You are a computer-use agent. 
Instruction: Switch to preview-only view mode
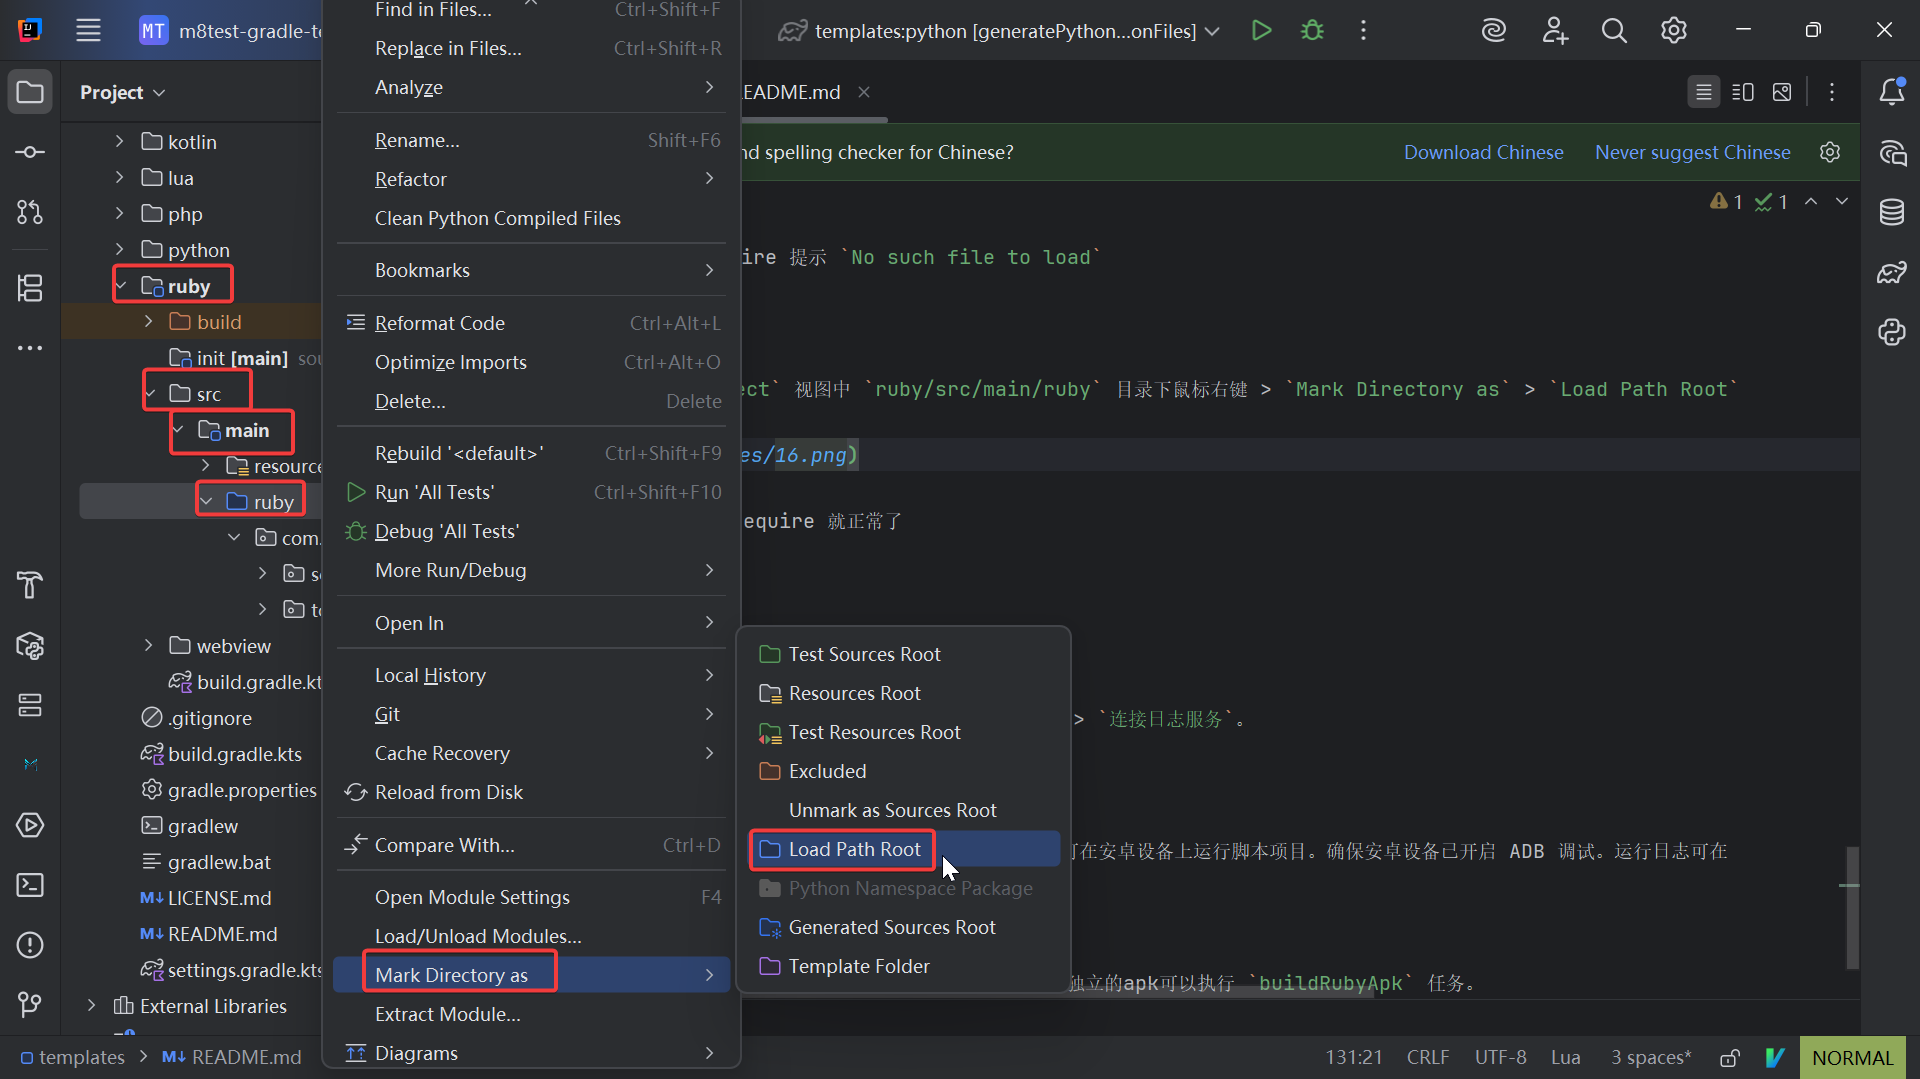pos(1782,92)
